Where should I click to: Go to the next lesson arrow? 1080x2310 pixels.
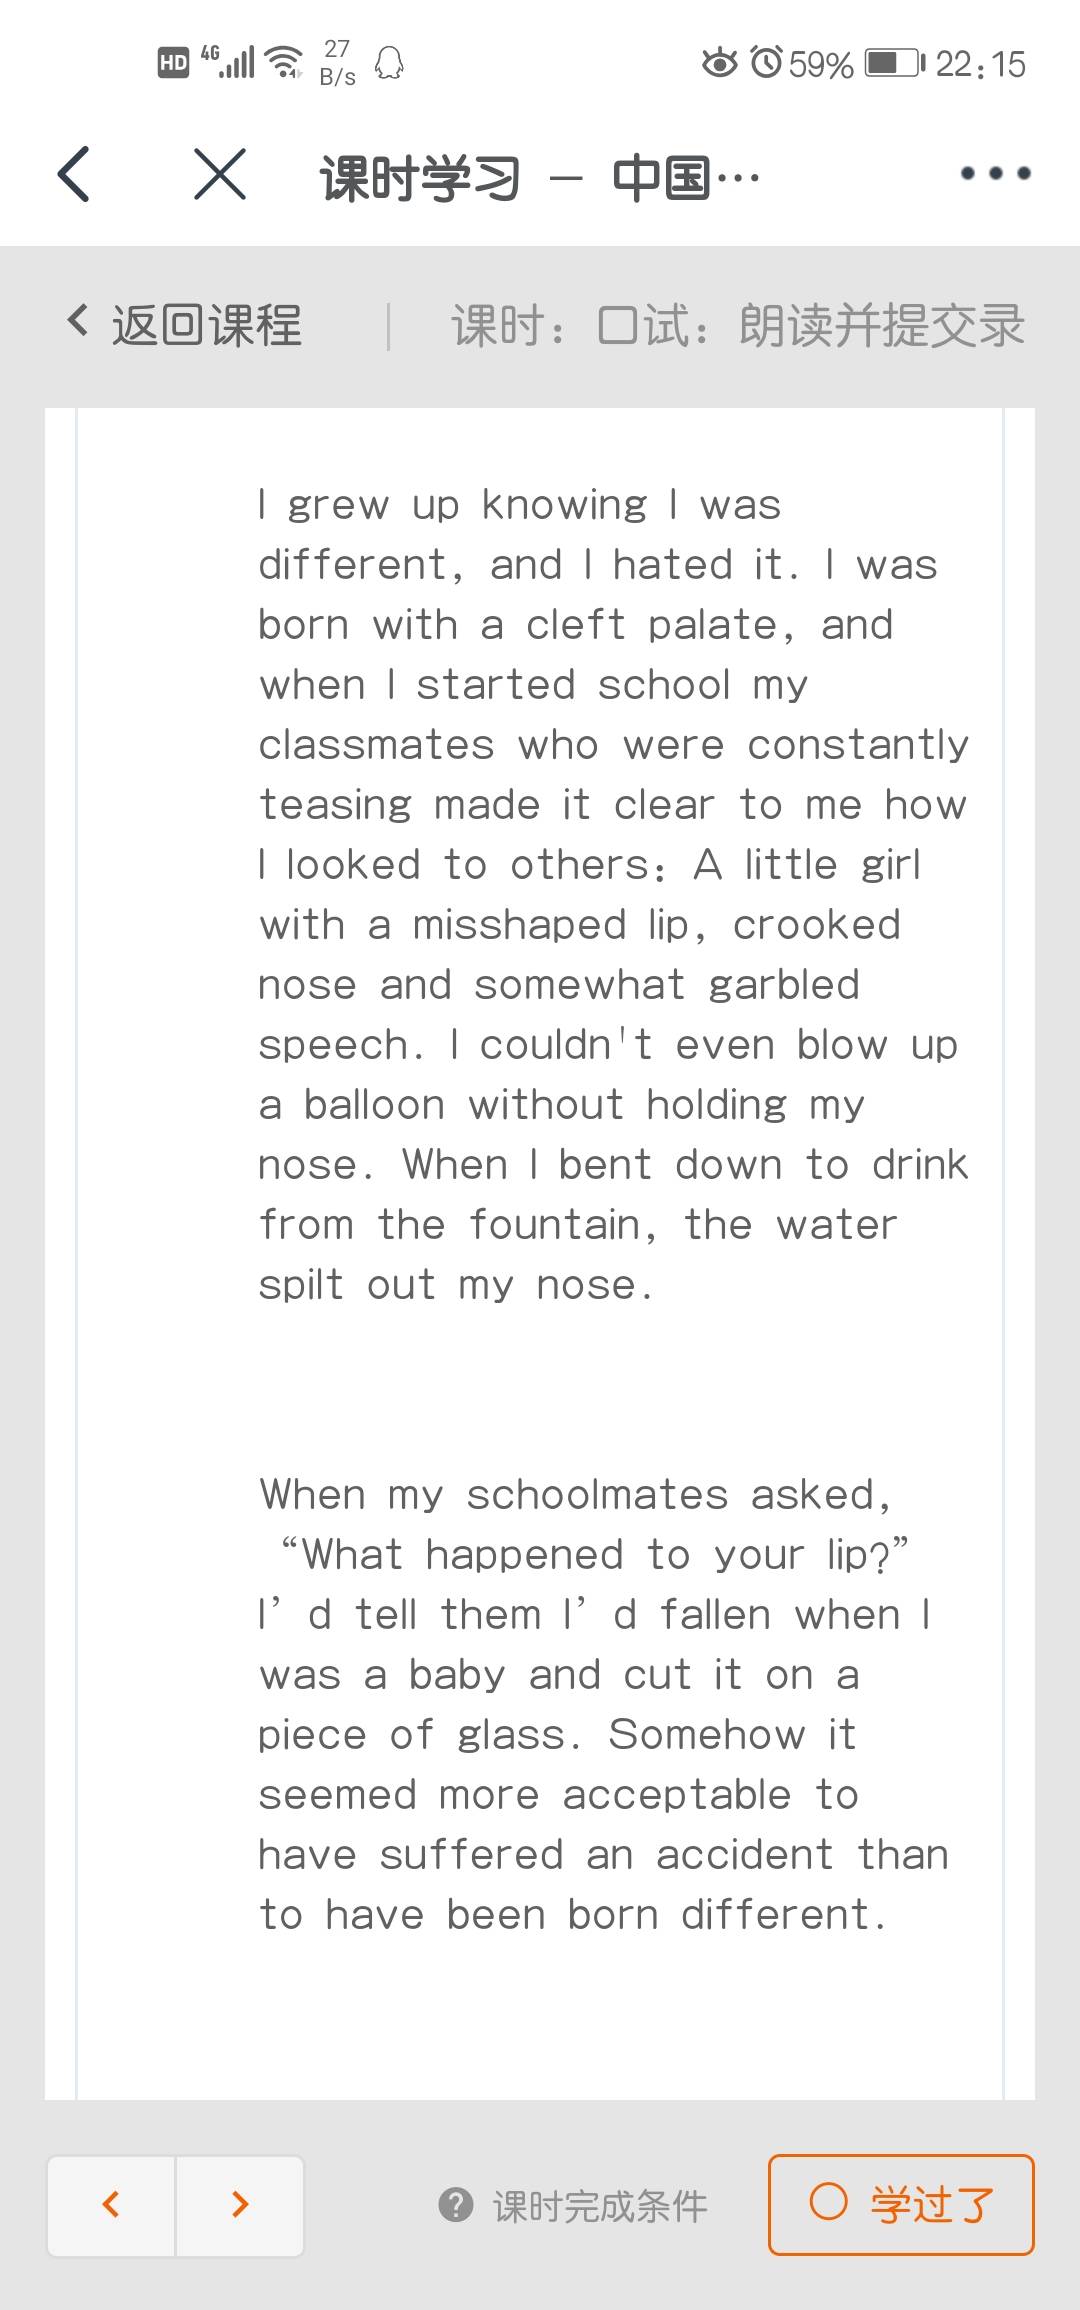point(240,2204)
